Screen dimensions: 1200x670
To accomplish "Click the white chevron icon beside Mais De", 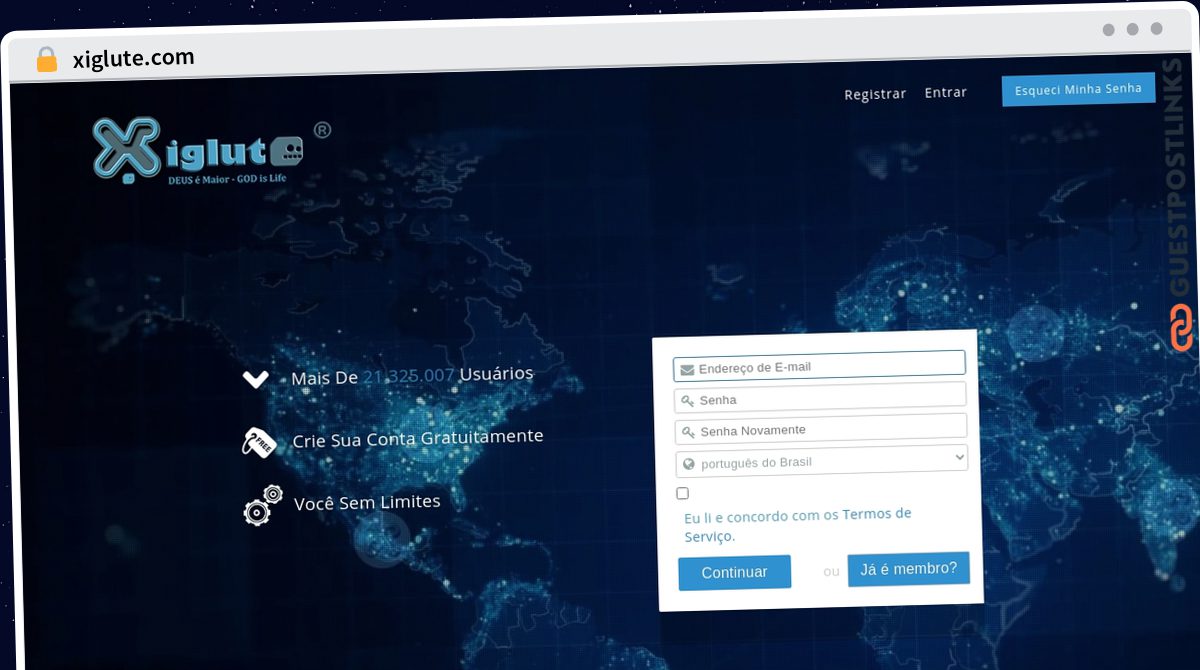I will pyautogui.click(x=255, y=379).
